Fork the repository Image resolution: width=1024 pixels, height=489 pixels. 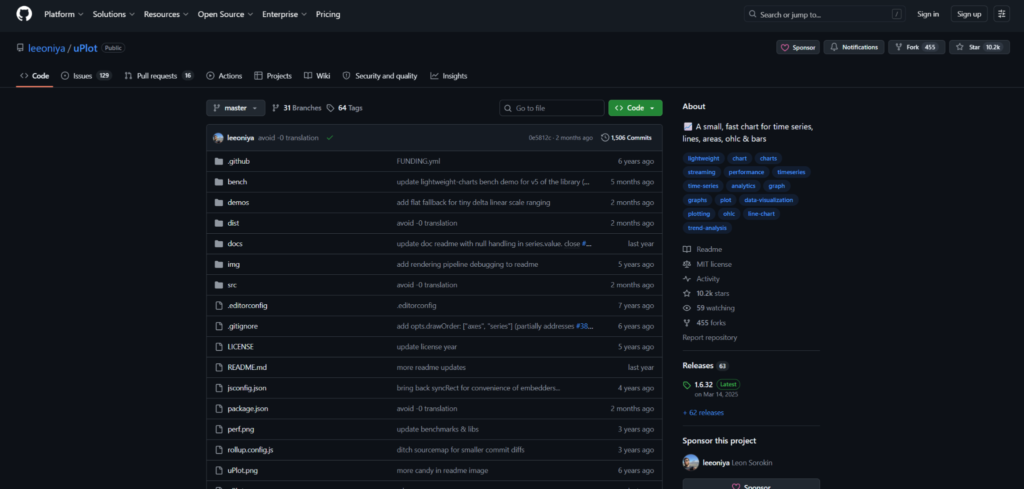[916, 48]
